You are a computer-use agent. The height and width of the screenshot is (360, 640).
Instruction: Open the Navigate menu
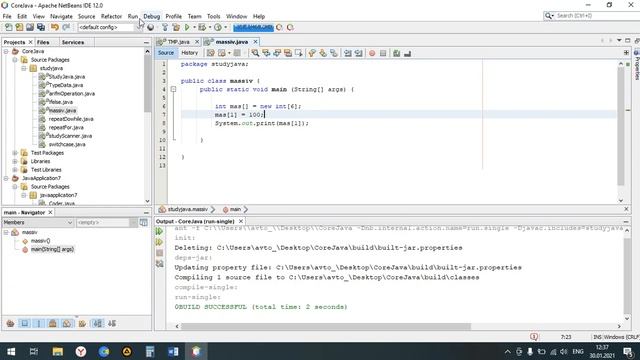pos(61,16)
